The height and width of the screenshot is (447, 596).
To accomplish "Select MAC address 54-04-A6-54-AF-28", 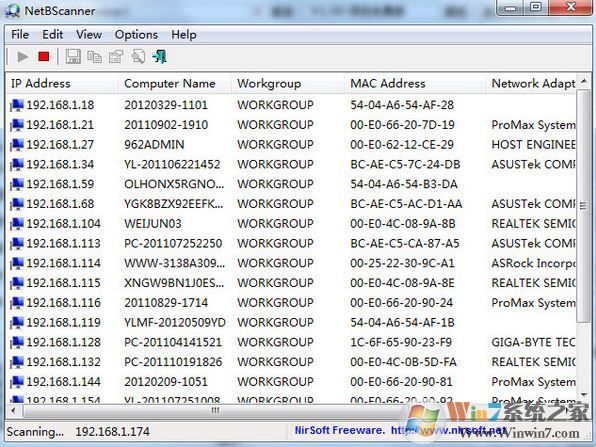I will (x=402, y=105).
